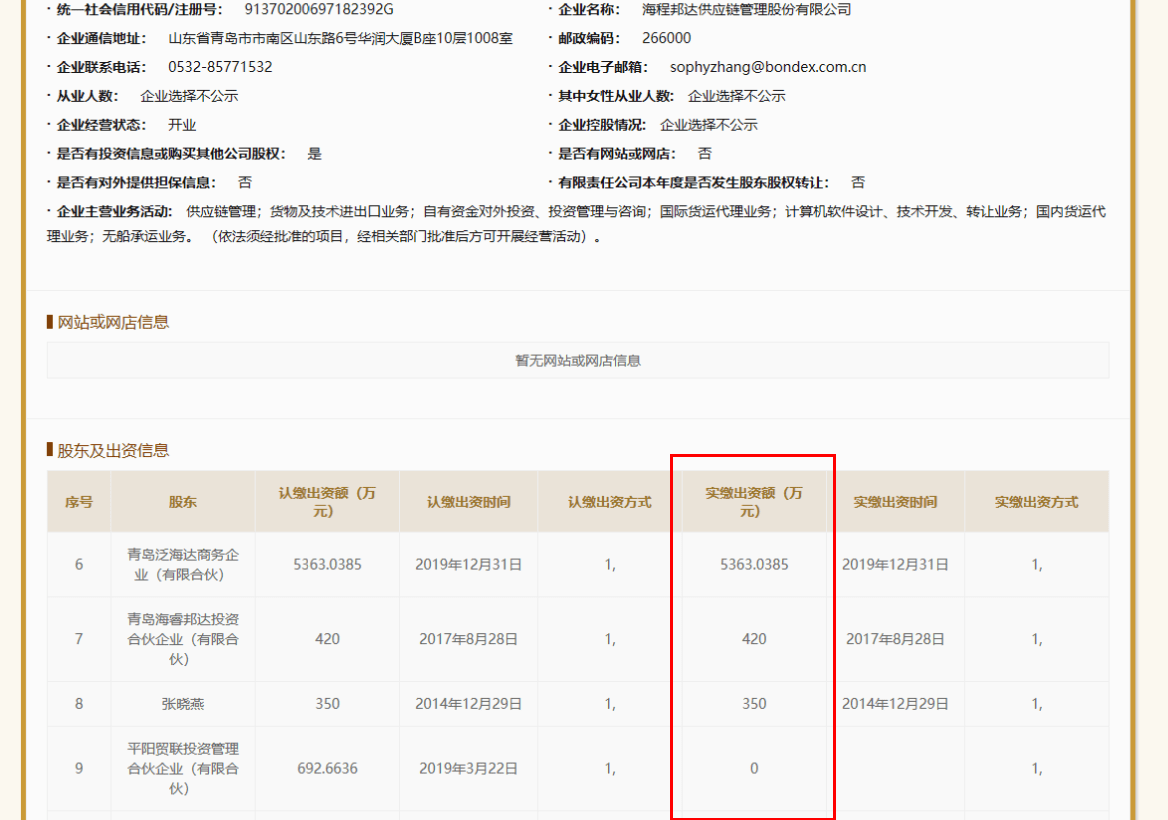This screenshot has width=1168, height=820.
Task: Click the 网站或网店信息 section heading
Action: pyautogui.click(x=113, y=322)
